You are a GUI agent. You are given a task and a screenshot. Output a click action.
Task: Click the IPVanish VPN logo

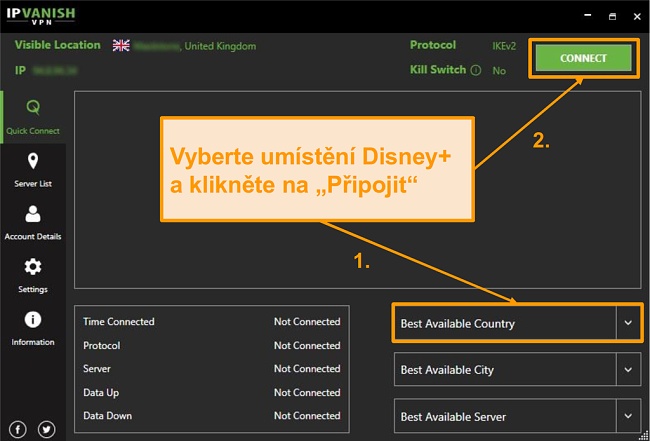tap(41, 16)
